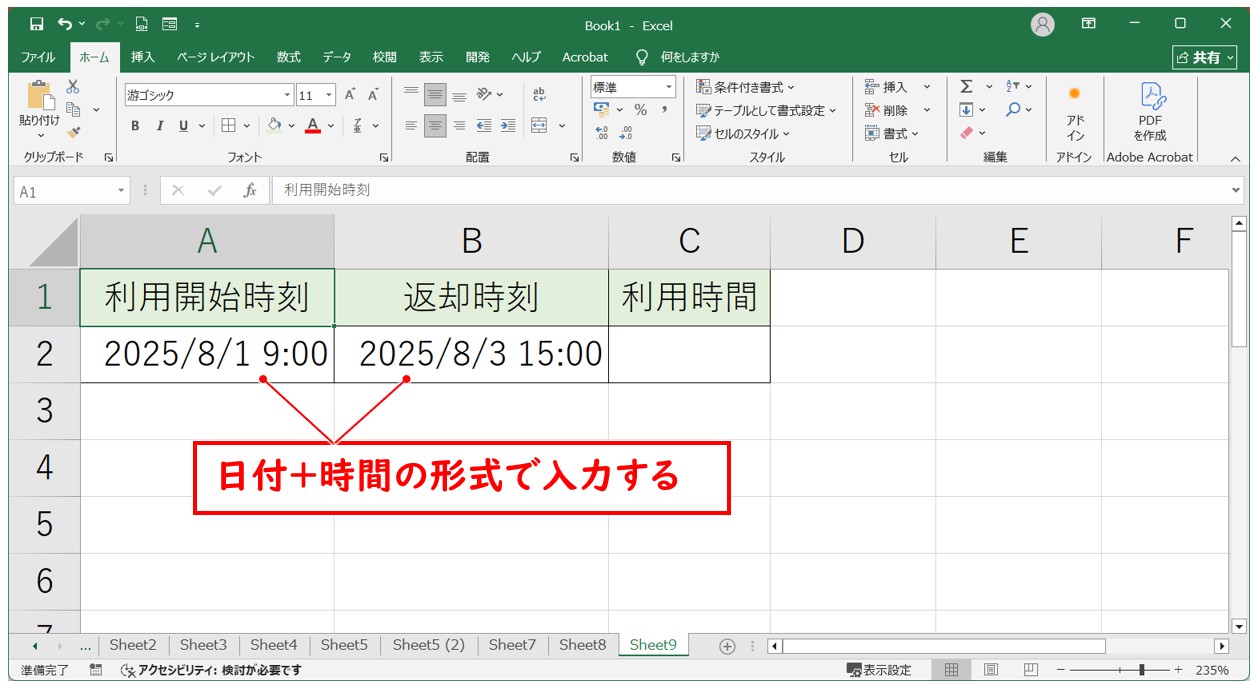1257x688 pixels.
Task: Open 表示設定 (Display Settings) in status bar
Action: point(879,670)
